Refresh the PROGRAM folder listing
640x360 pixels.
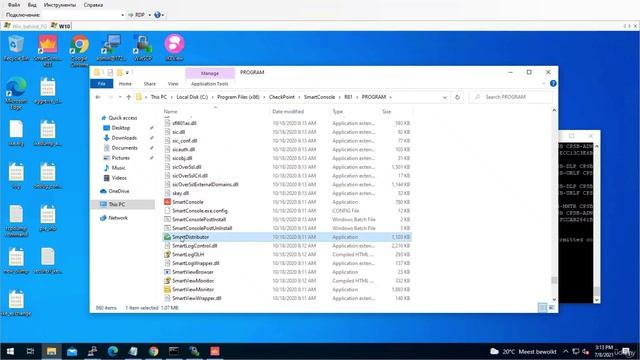tap(457, 97)
